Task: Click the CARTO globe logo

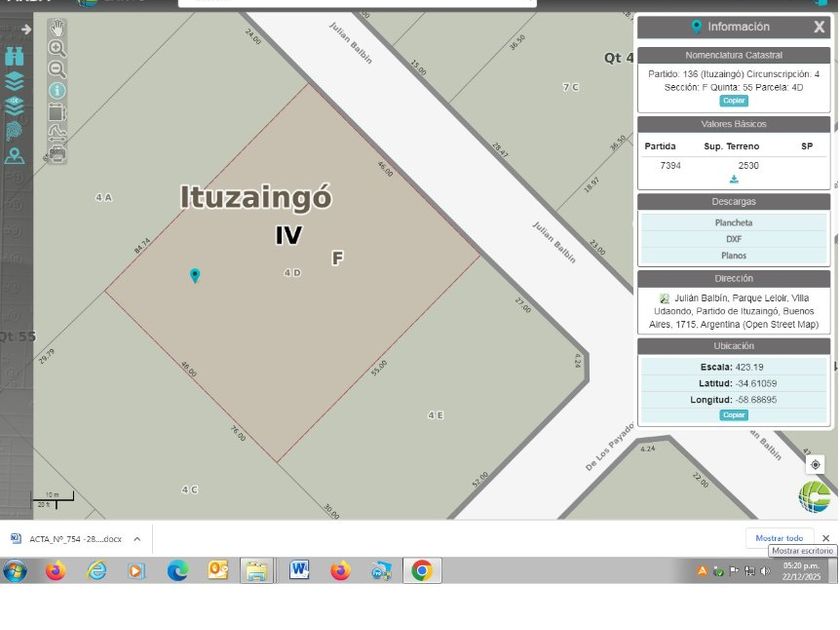Action: click(815, 497)
